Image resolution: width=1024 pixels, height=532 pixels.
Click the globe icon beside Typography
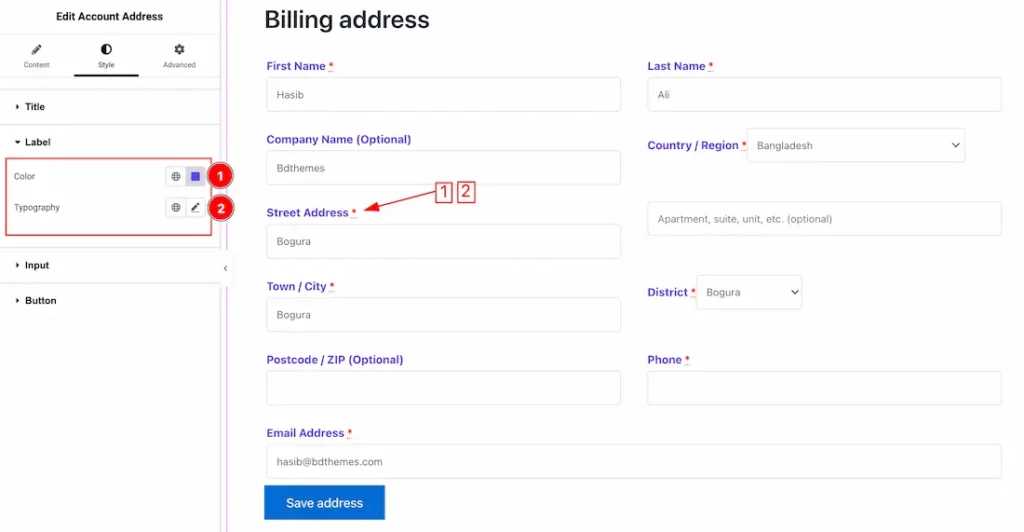176,208
